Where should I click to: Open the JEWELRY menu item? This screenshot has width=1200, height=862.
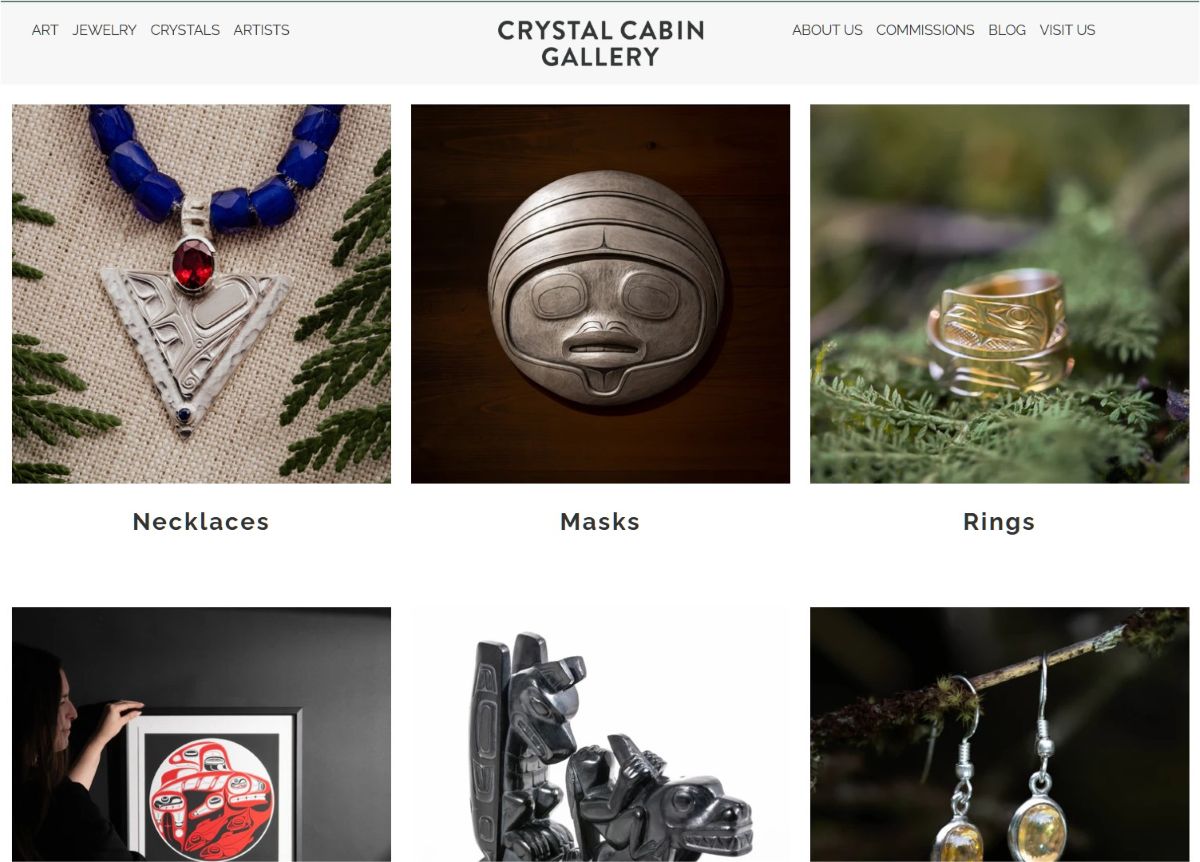[x=104, y=30]
